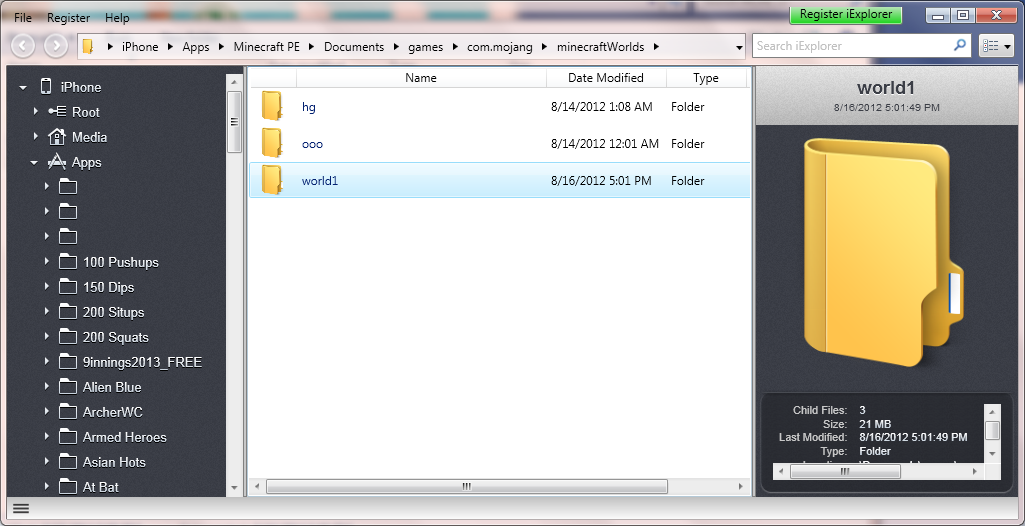Click the ooo folder icon

point(272,143)
